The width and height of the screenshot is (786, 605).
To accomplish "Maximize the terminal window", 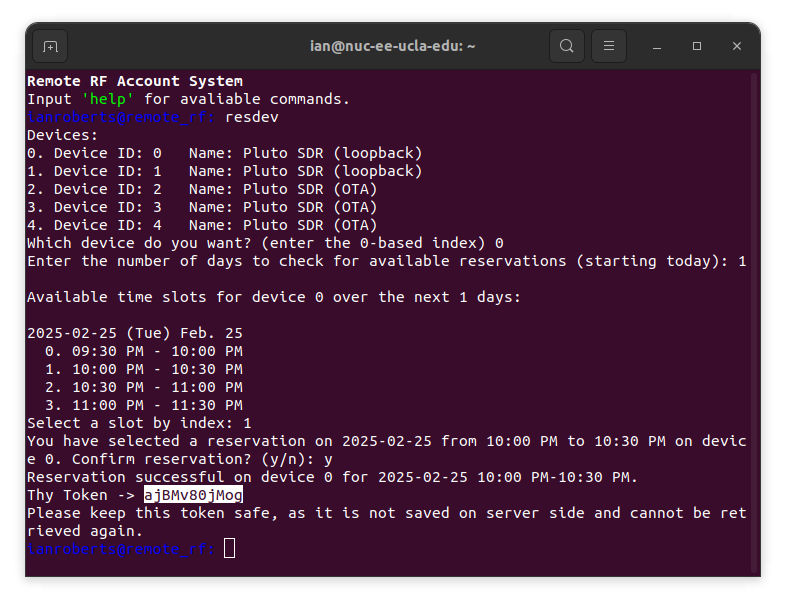I will pyautogui.click(x=697, y=46).
